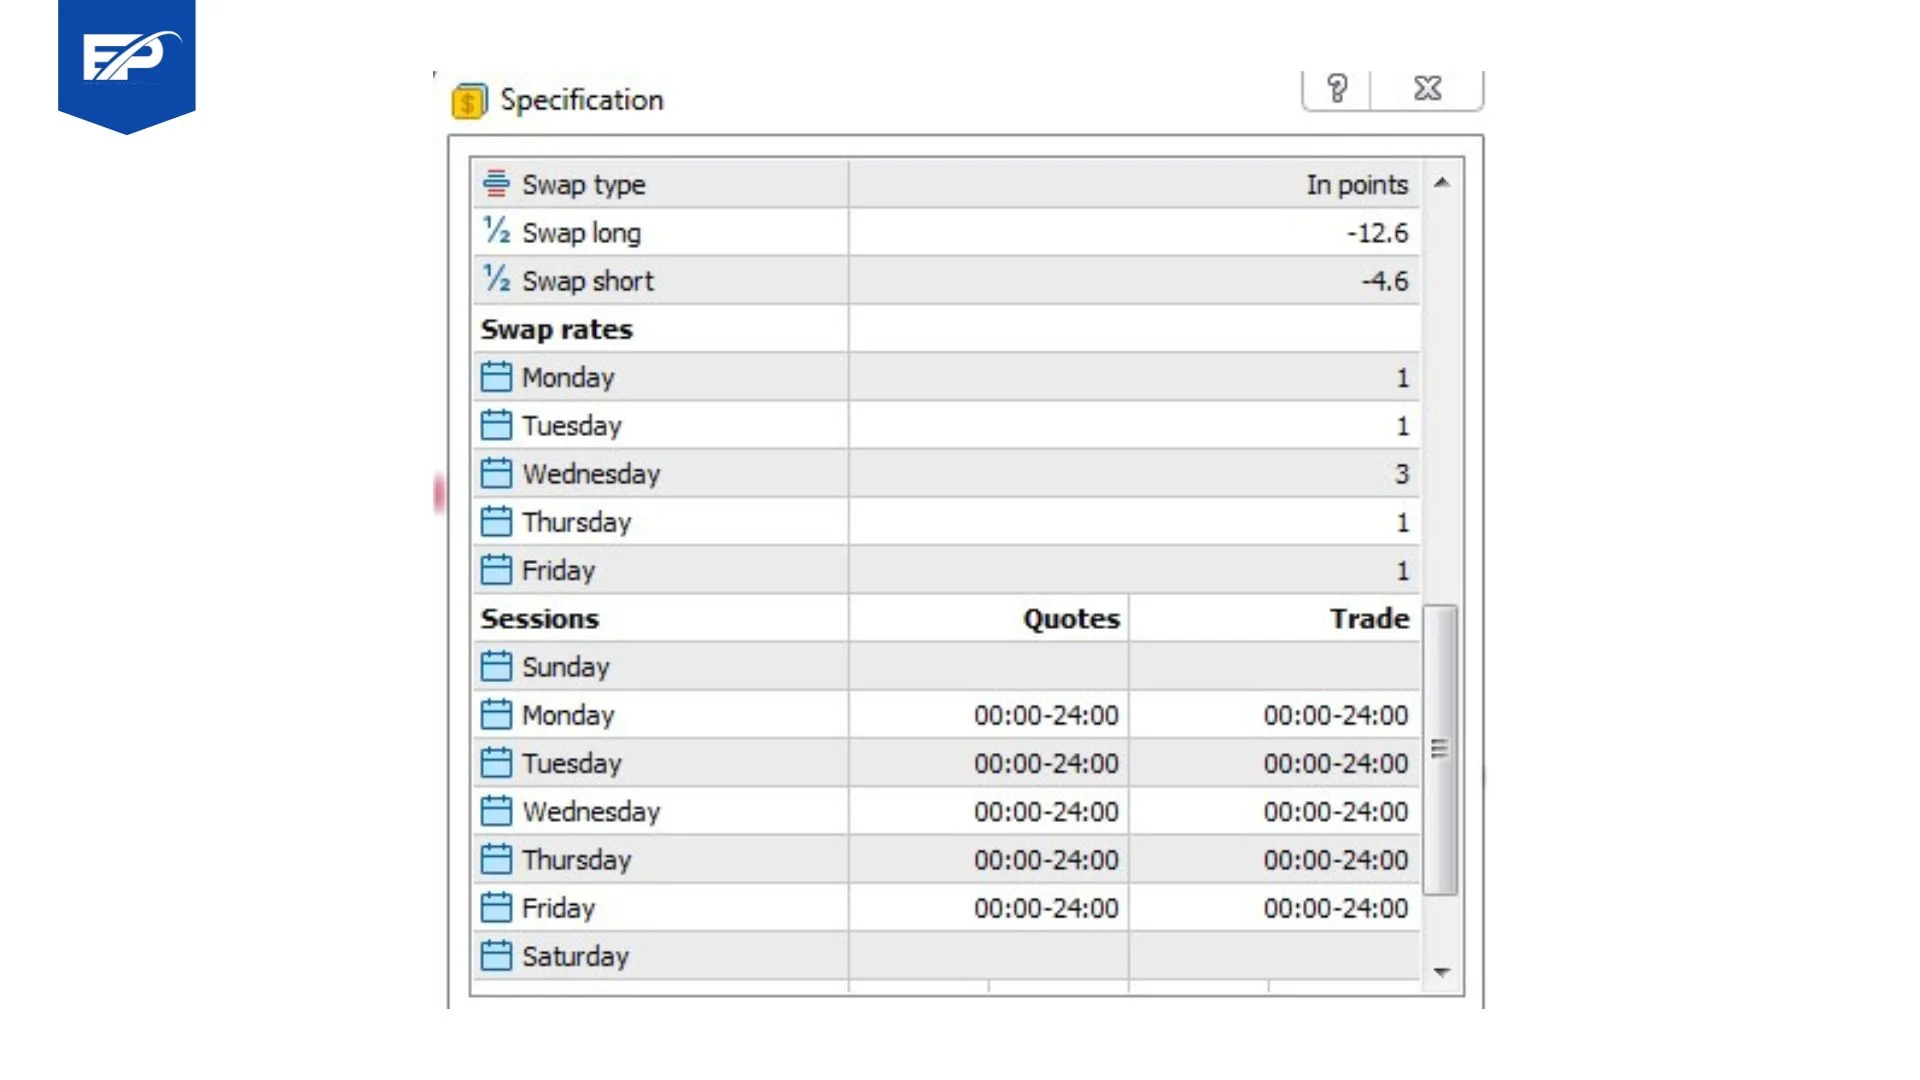Select Tuesday swap rate value 1
Image resolution: width=1920 pixels, height=1080 pixels.
[1402, 425]
